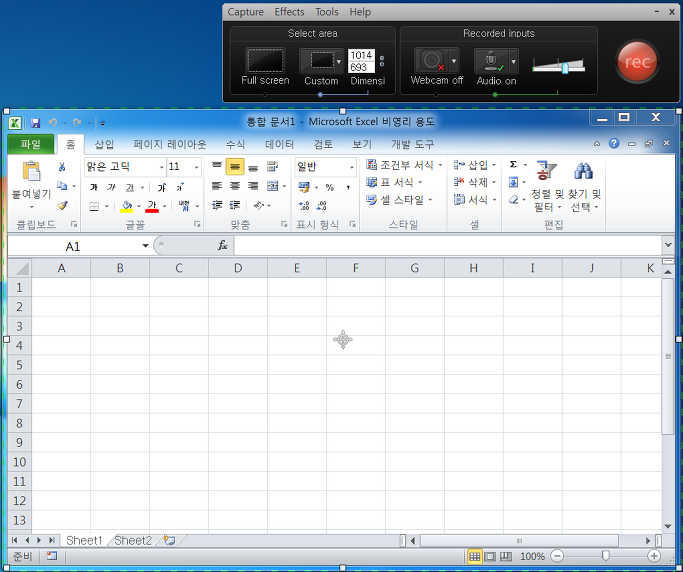
Task: Toggle middle vertical alignment
Action: point(235,166)
